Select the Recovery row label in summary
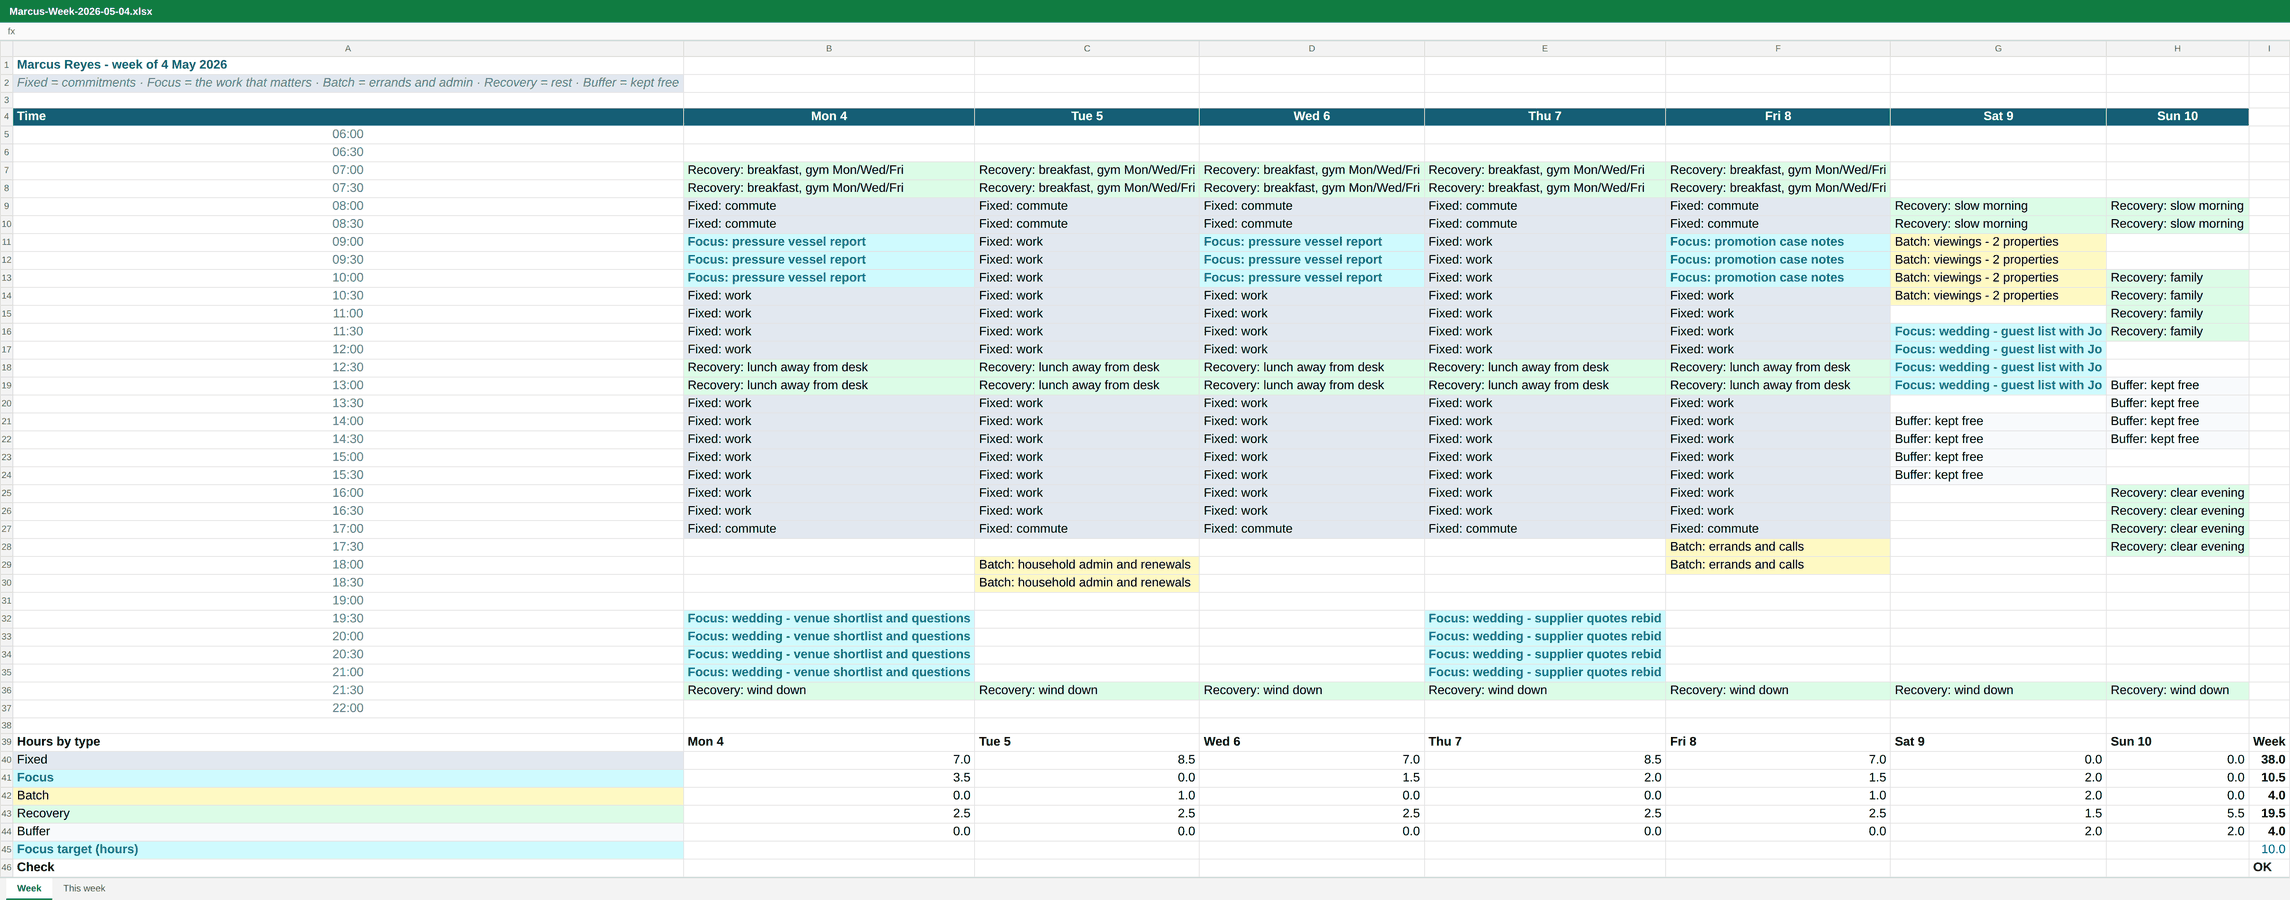 tap(348, 814)
